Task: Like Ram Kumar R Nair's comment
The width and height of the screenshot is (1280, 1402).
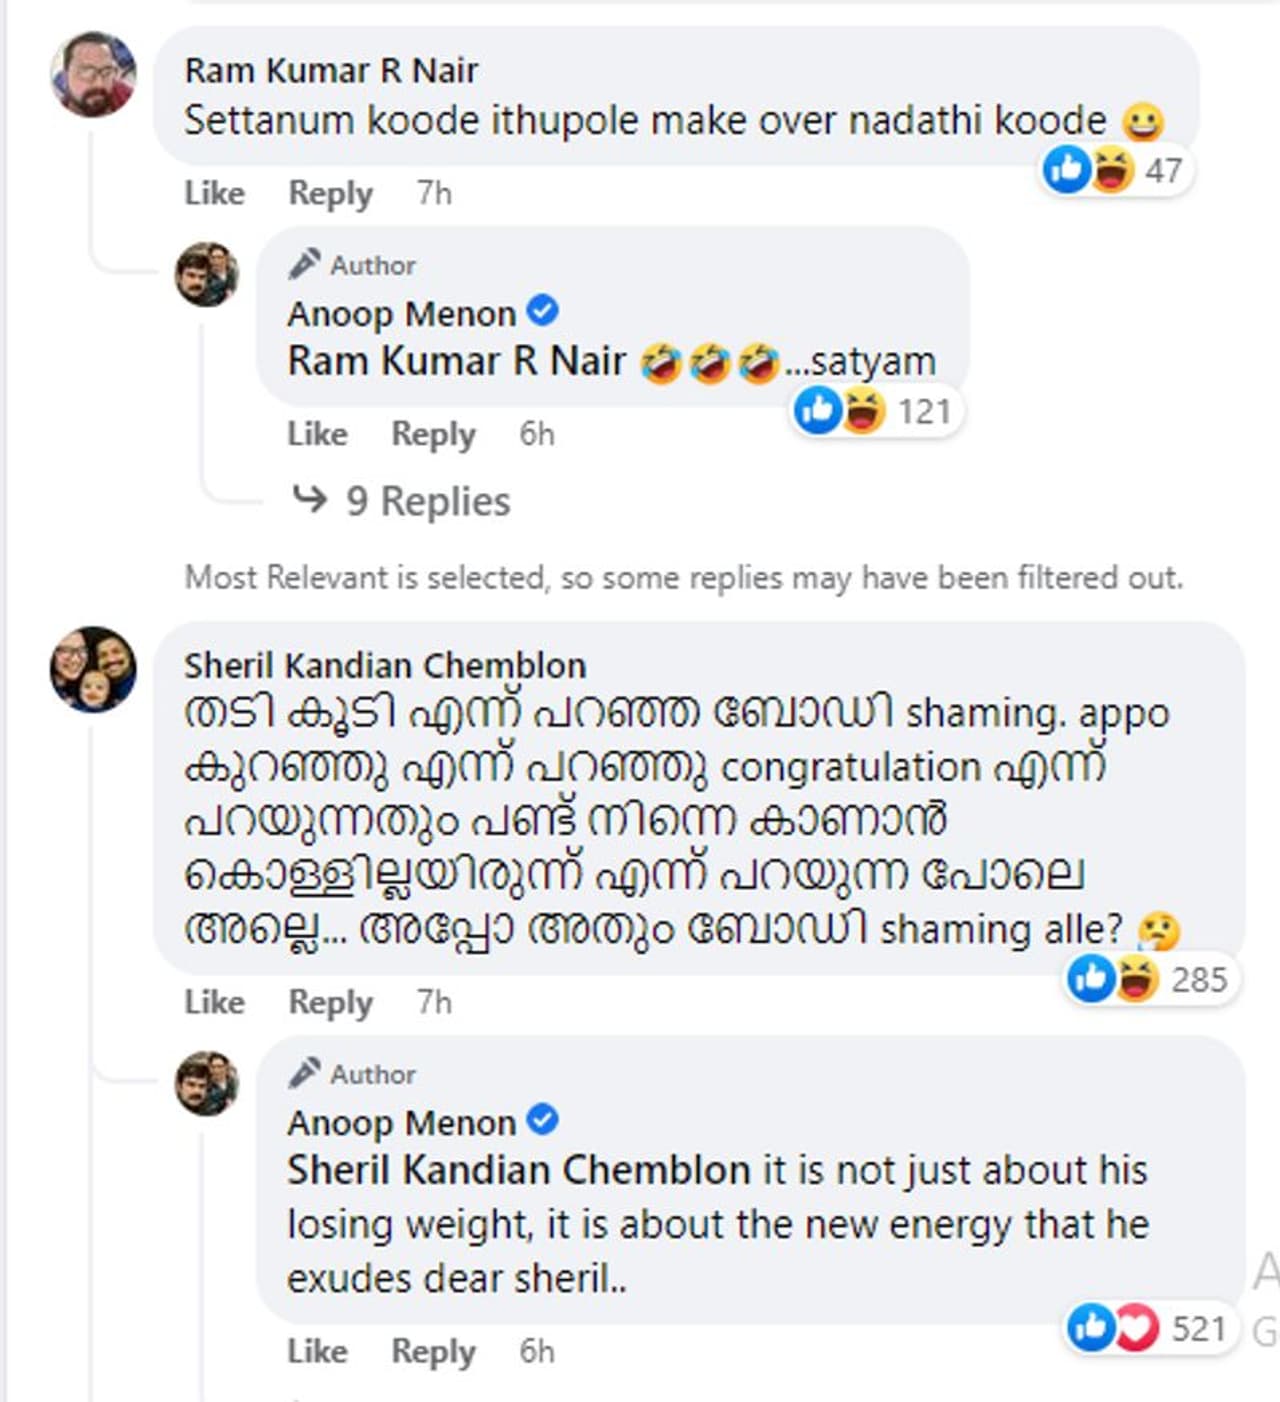Action: tap(214, 192)
